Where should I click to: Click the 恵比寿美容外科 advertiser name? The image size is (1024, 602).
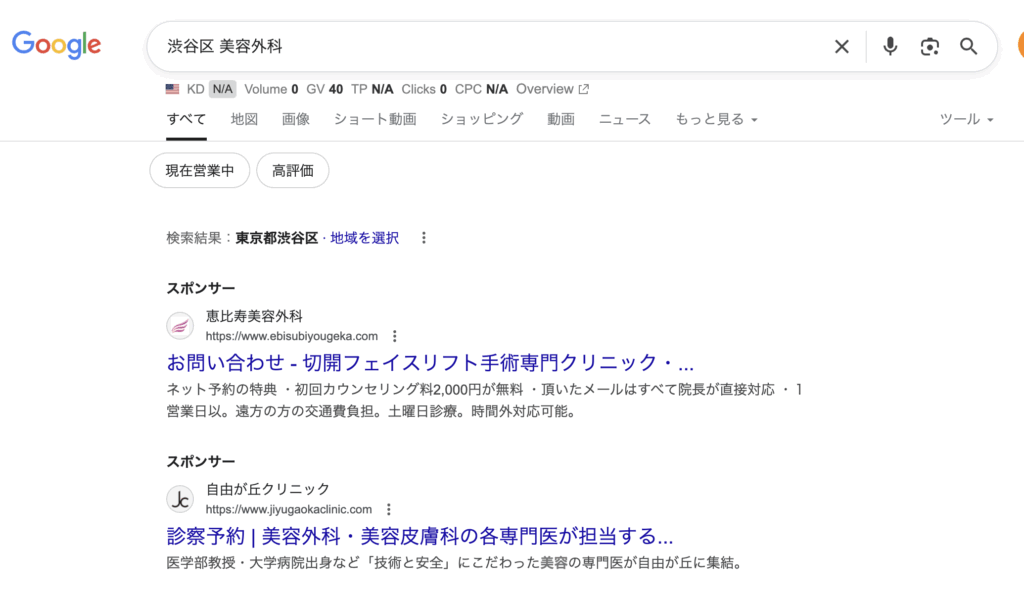pyautogui.click(x=254, y=316)
